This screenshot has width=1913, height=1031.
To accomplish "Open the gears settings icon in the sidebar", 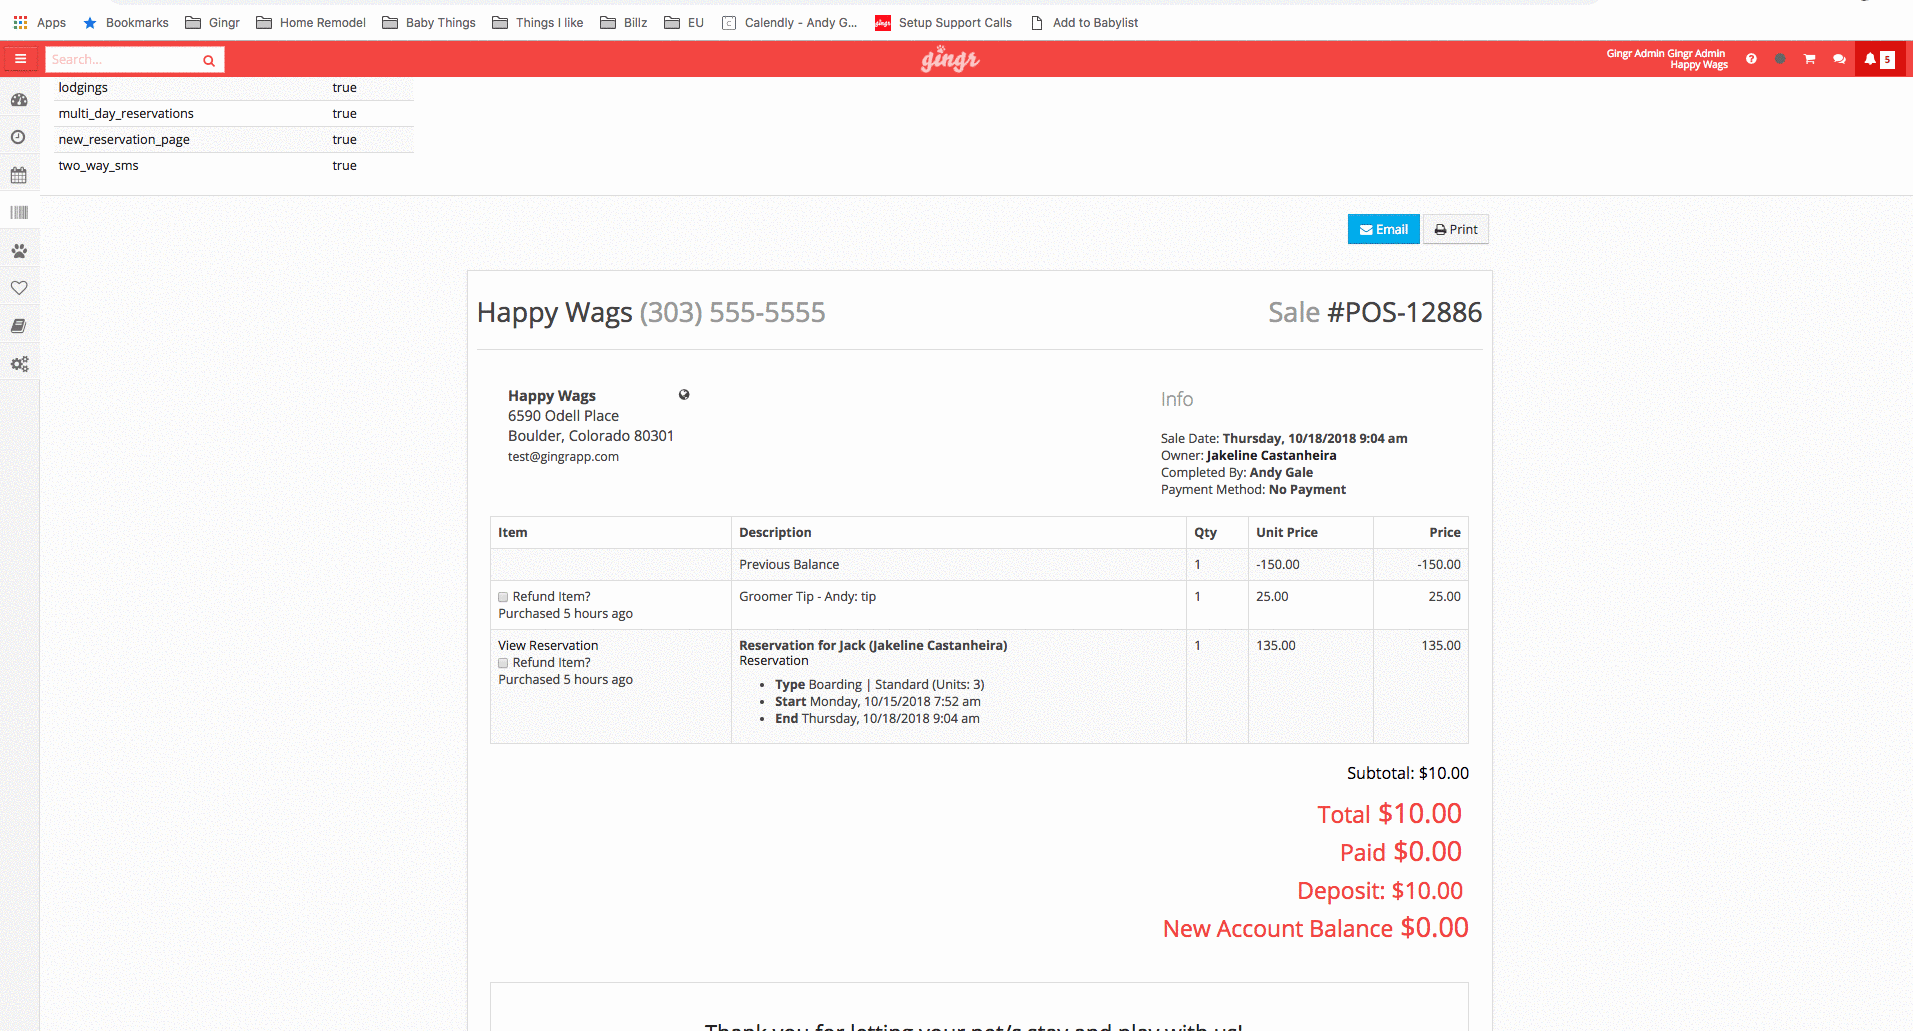I will (x=19, y=363).
